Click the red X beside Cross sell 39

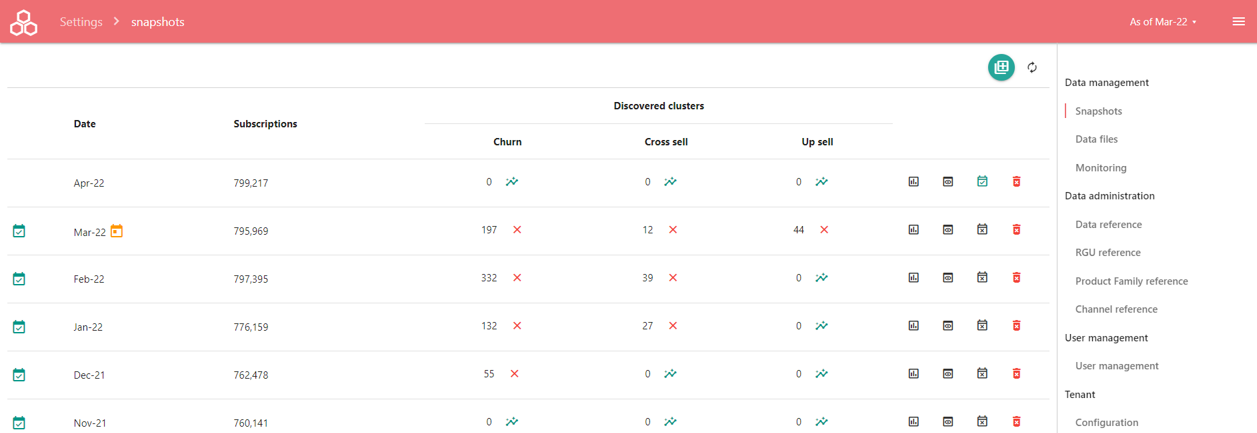click(x=673, y=278)
